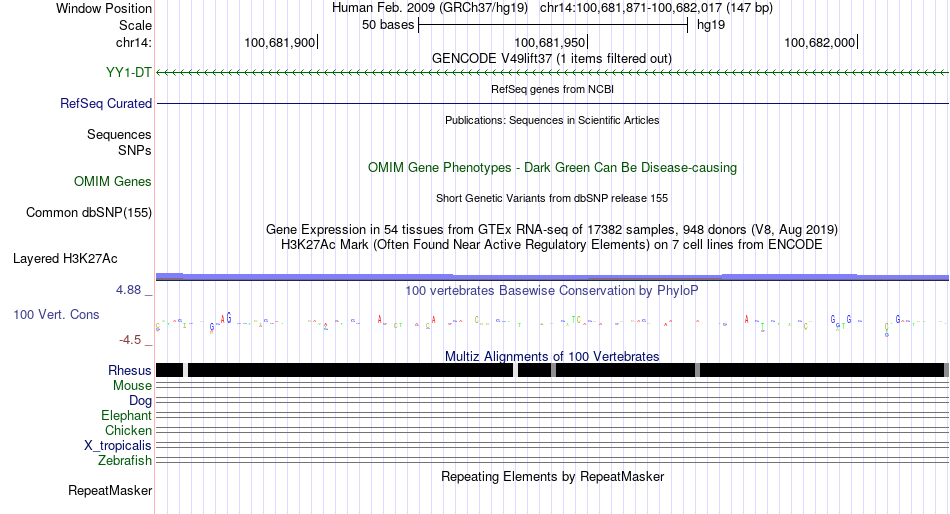The height and width of the screenshot is (514, 950).
Task: Click 100 vertebrates Basewise Conservation title
Action: pos(552,291)
